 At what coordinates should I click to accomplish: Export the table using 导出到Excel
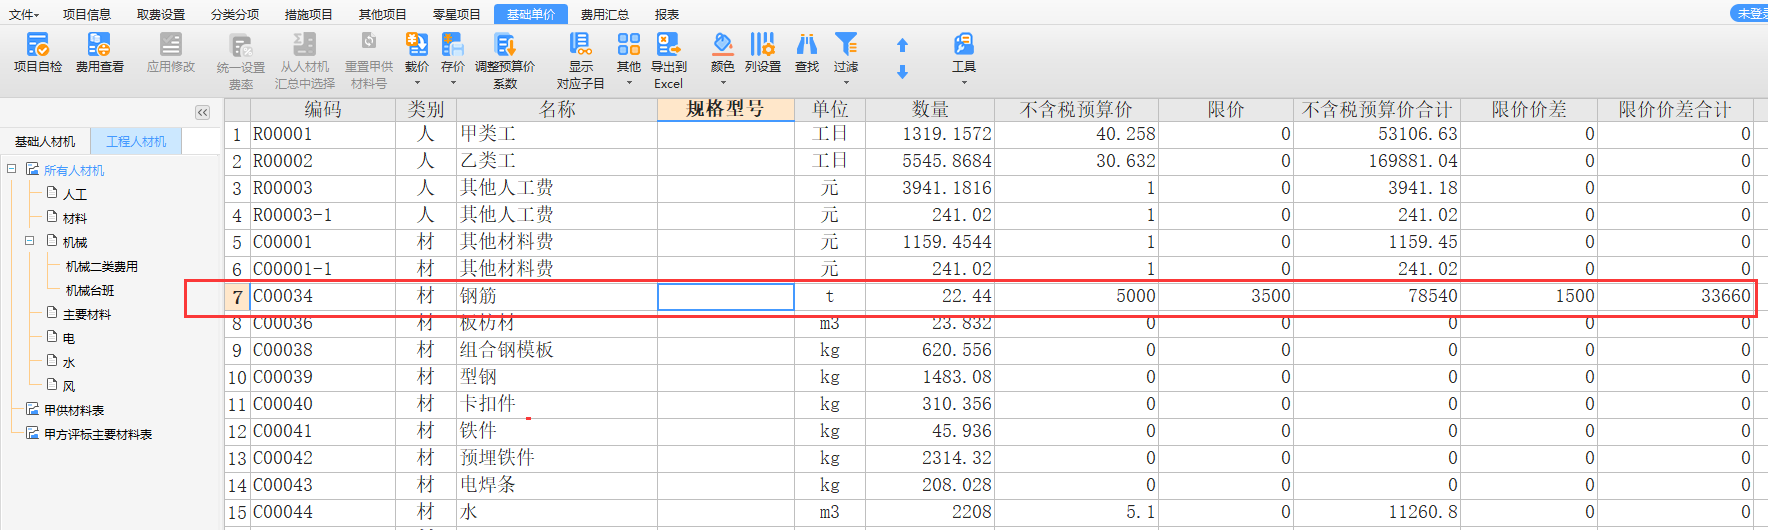pos(668,45)
